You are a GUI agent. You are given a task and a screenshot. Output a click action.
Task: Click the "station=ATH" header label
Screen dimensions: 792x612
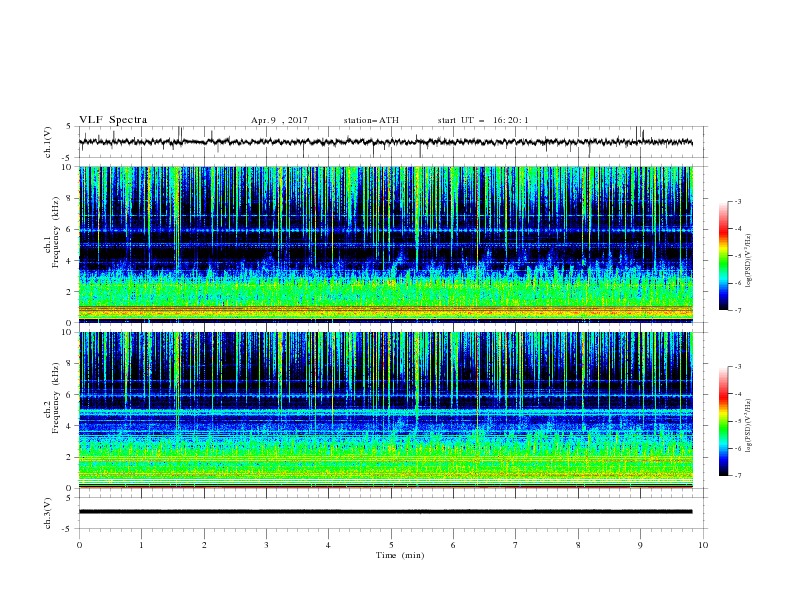click(x=371, y=120)
